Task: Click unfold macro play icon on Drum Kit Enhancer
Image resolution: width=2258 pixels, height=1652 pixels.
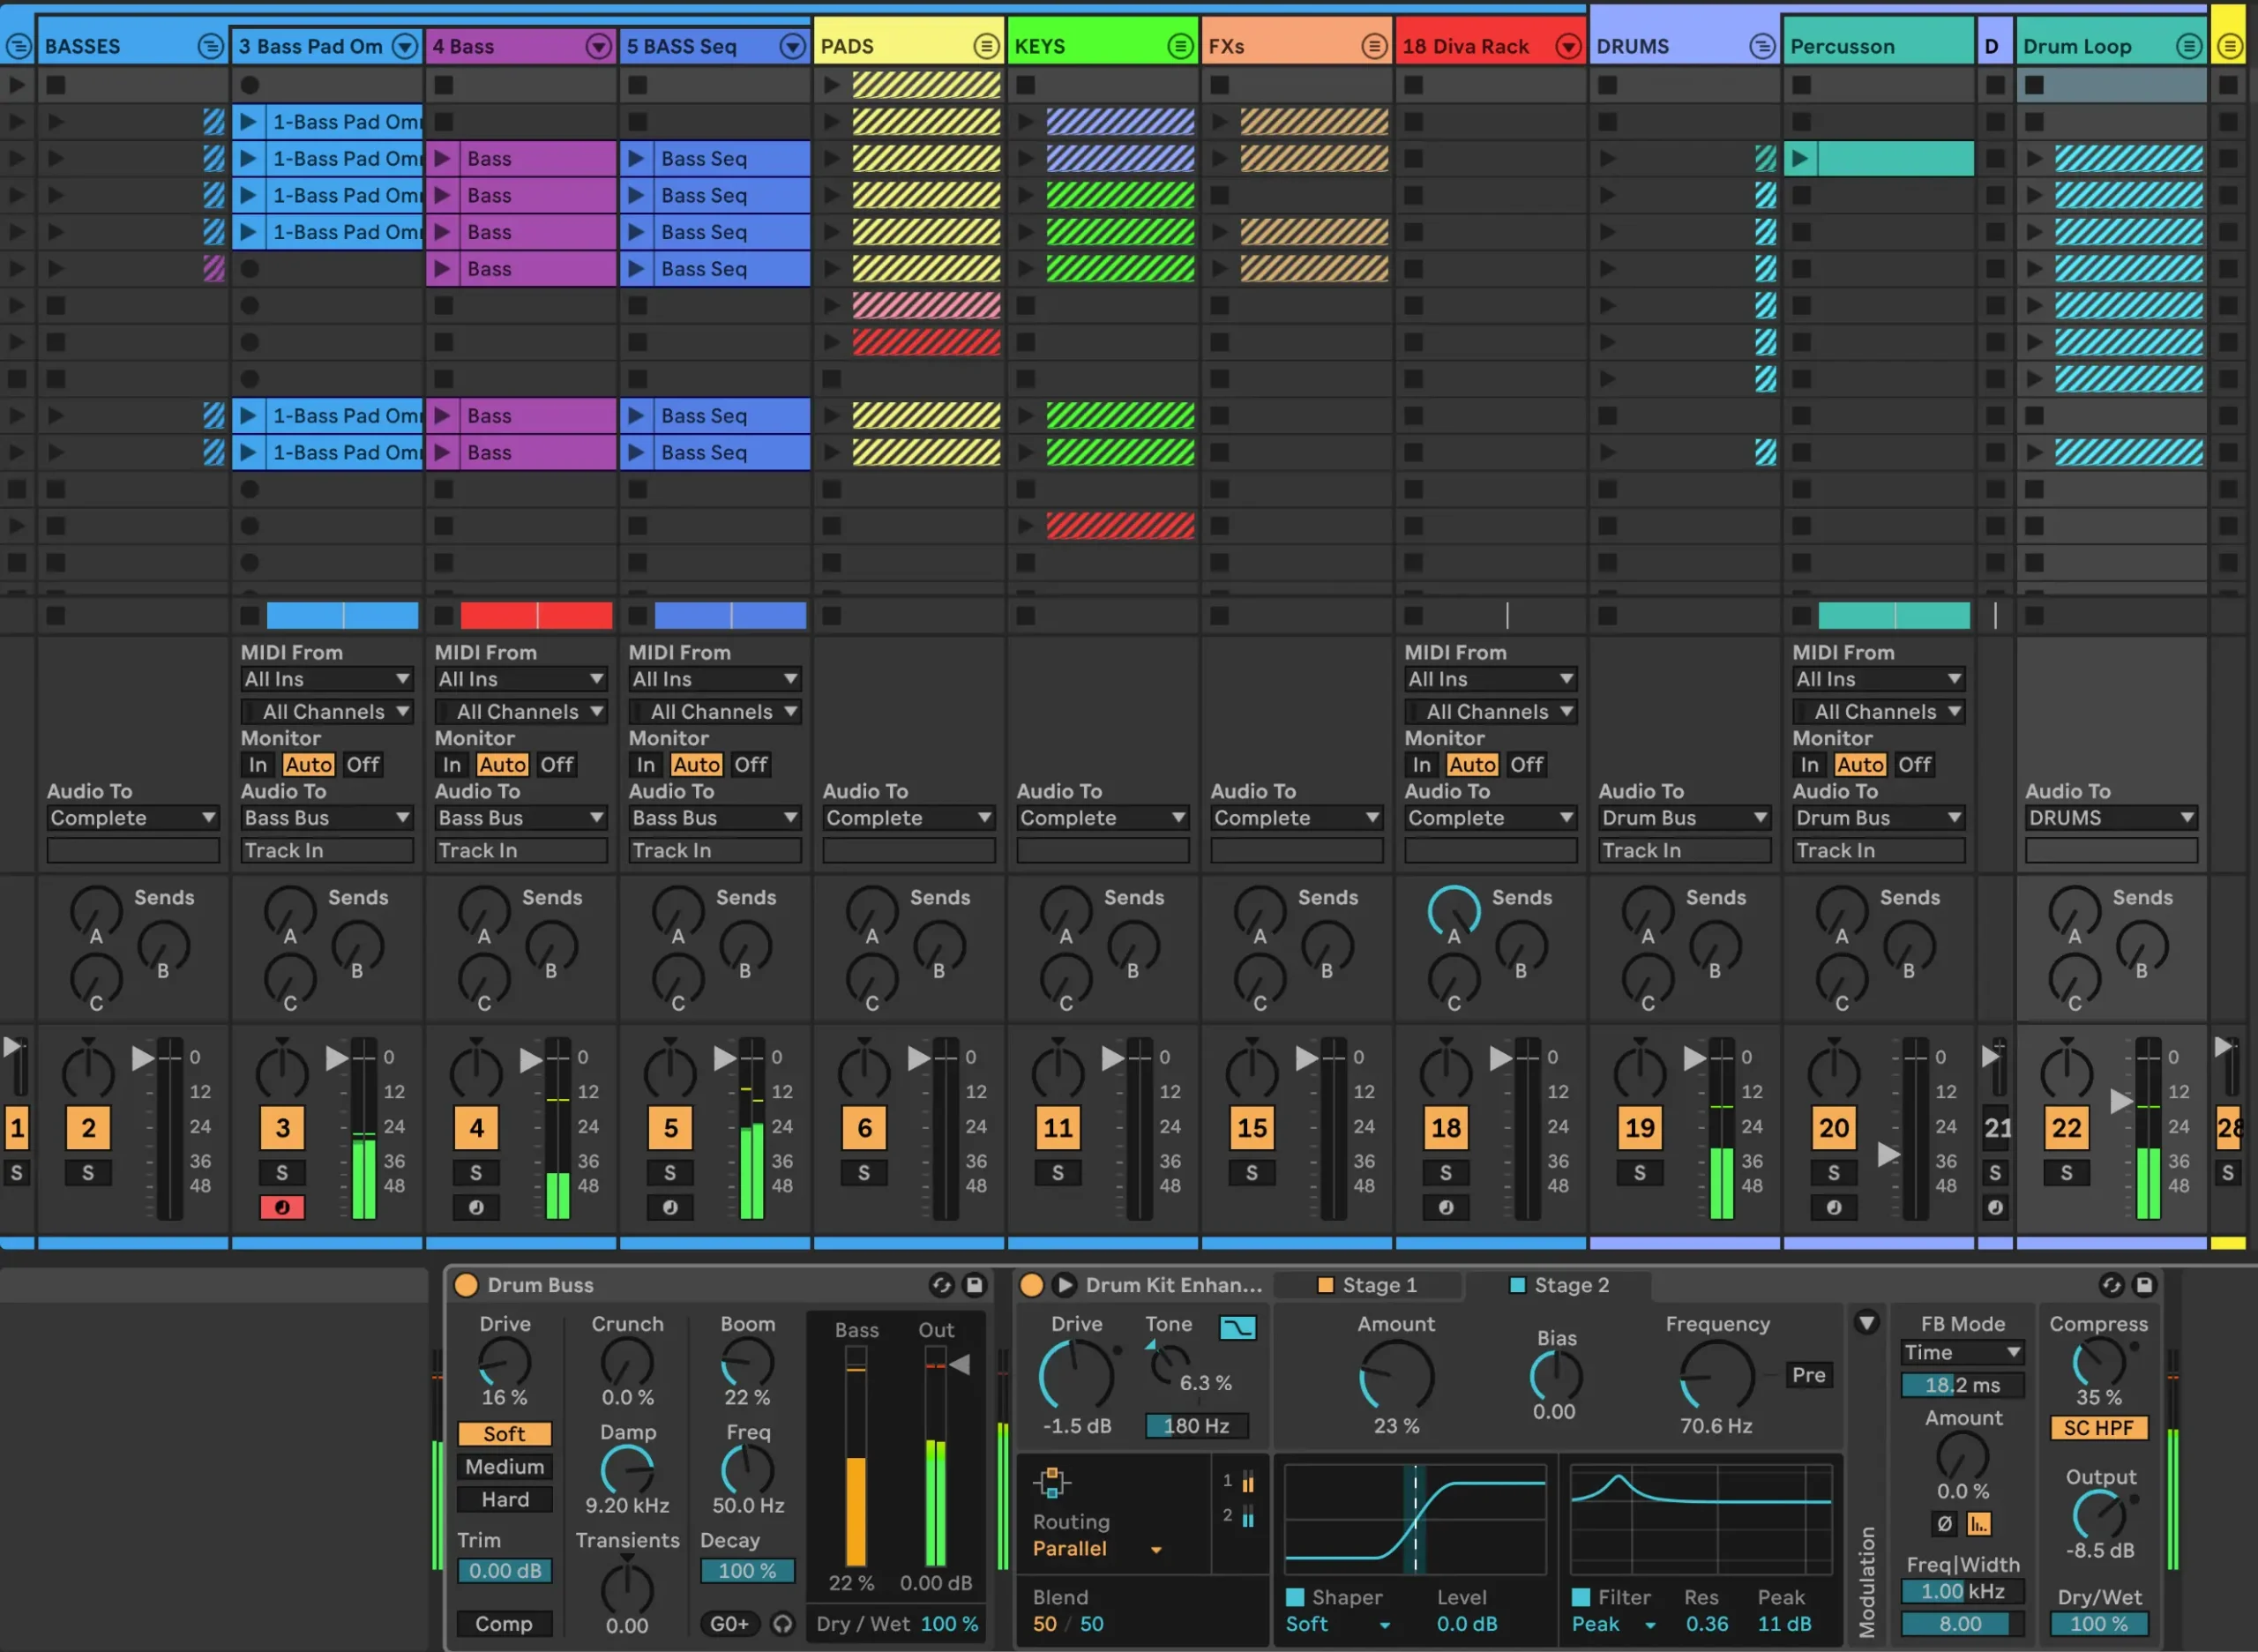Action: (1064, 1285)
